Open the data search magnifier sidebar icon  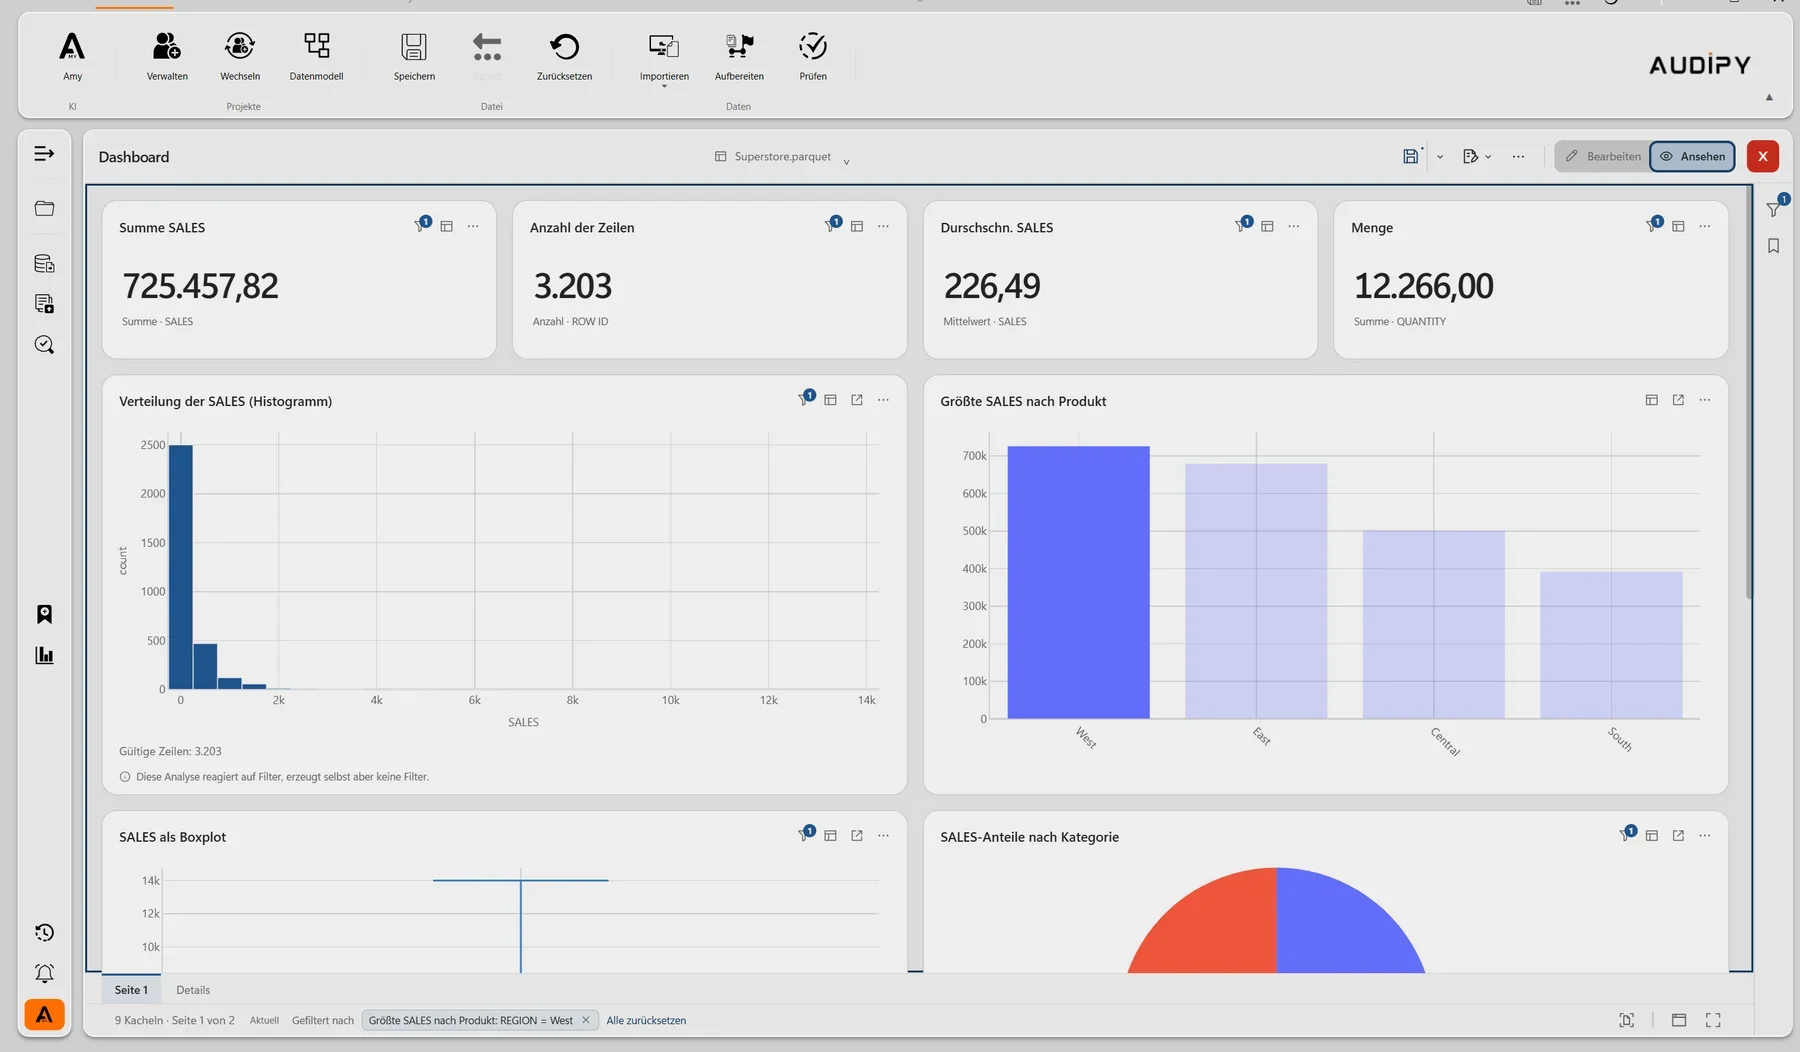tap(44, 345)
